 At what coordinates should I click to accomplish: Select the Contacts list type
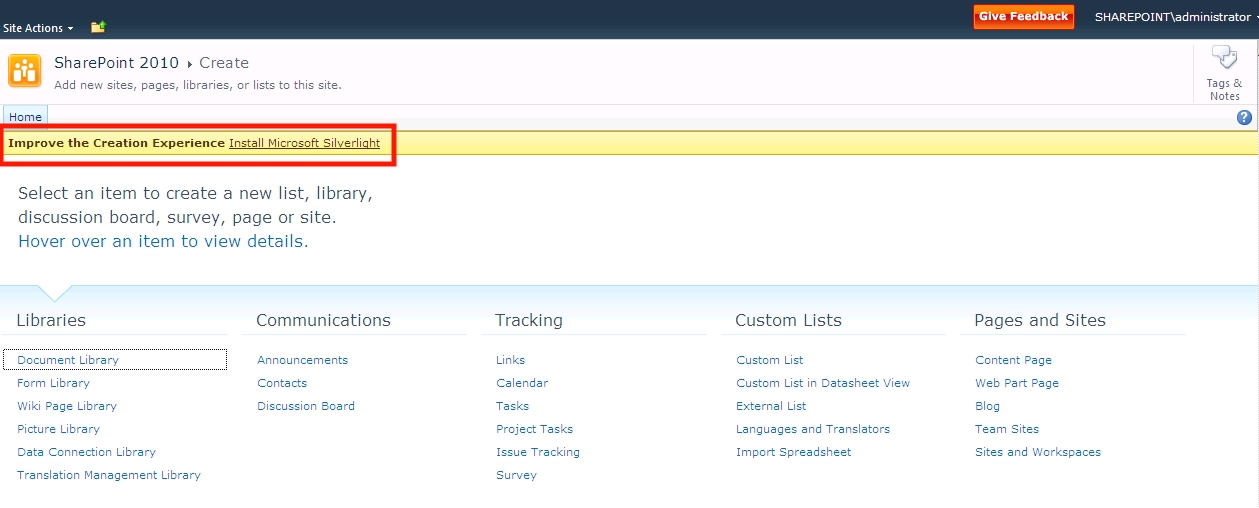pyautogui.click(x=282, y=383)
